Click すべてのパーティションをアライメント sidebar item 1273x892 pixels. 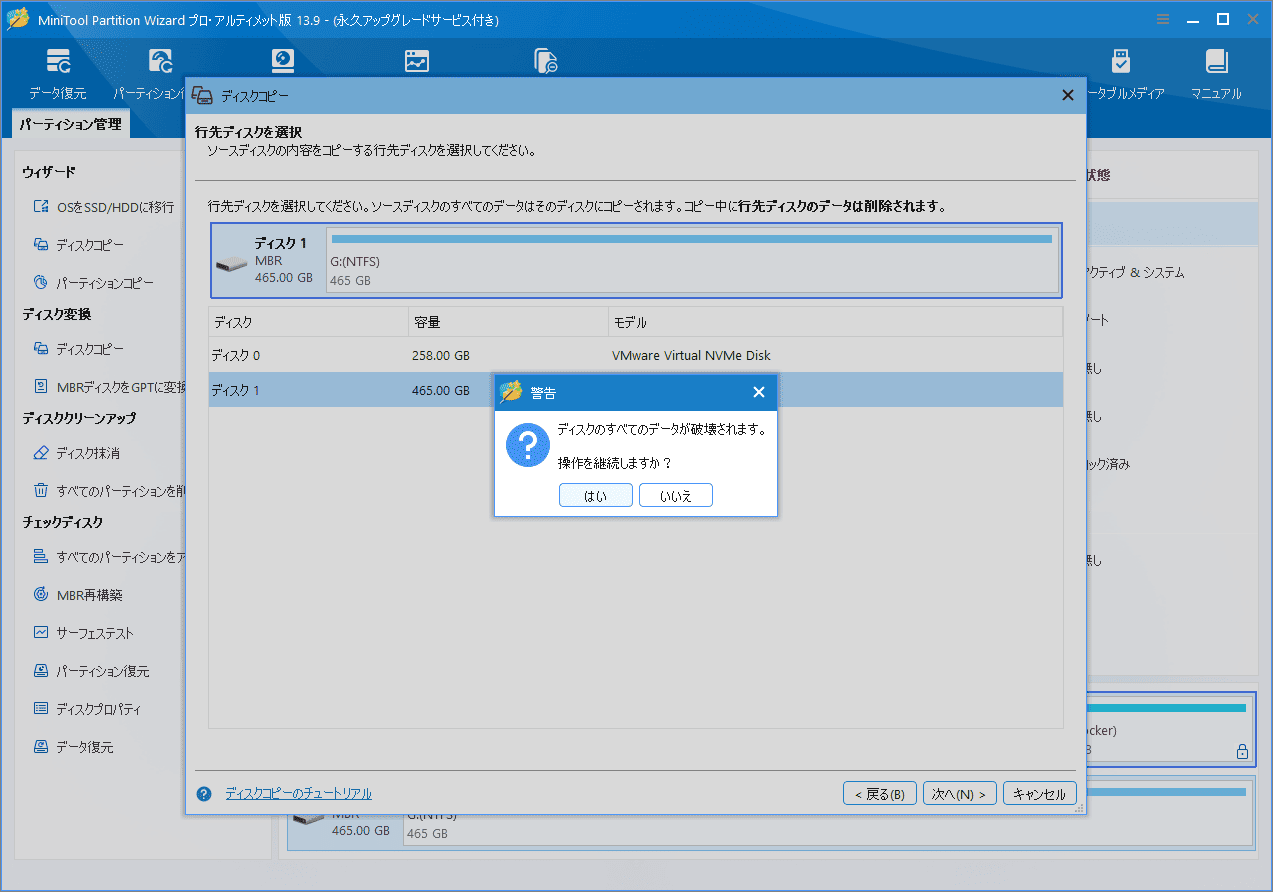click(121, 557)
